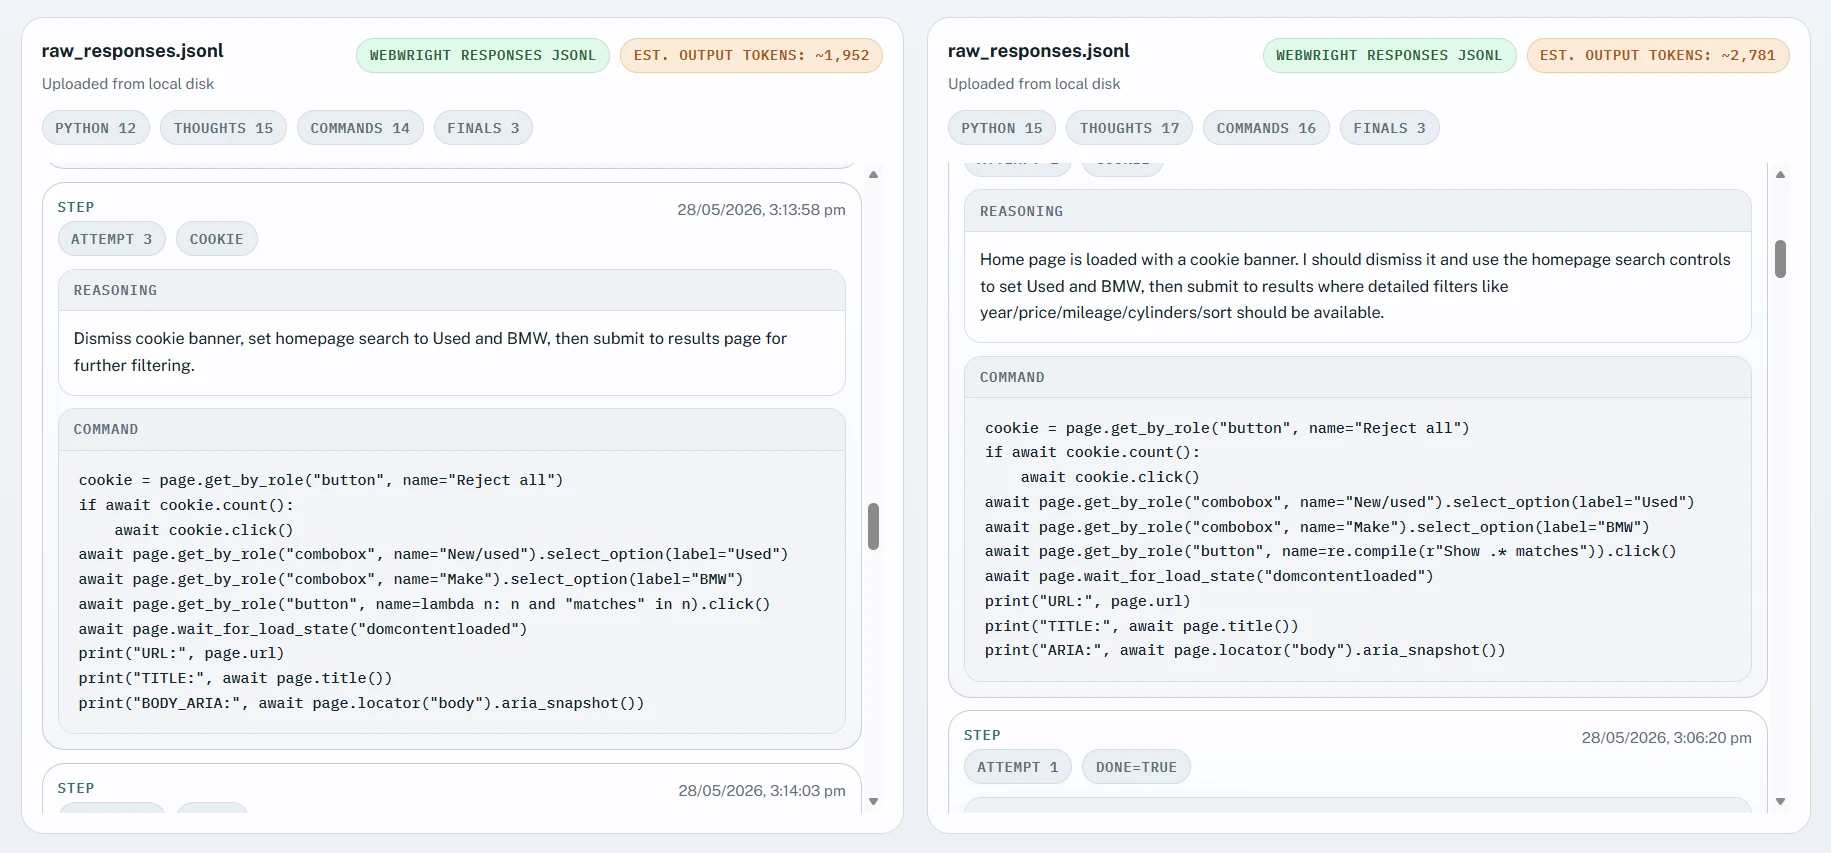Click WEBWRIGHT RESPONSES JSONL badge in left panel
This screenshot has width=1831, height=853.
pyautogui.click(x=483, y=55)
